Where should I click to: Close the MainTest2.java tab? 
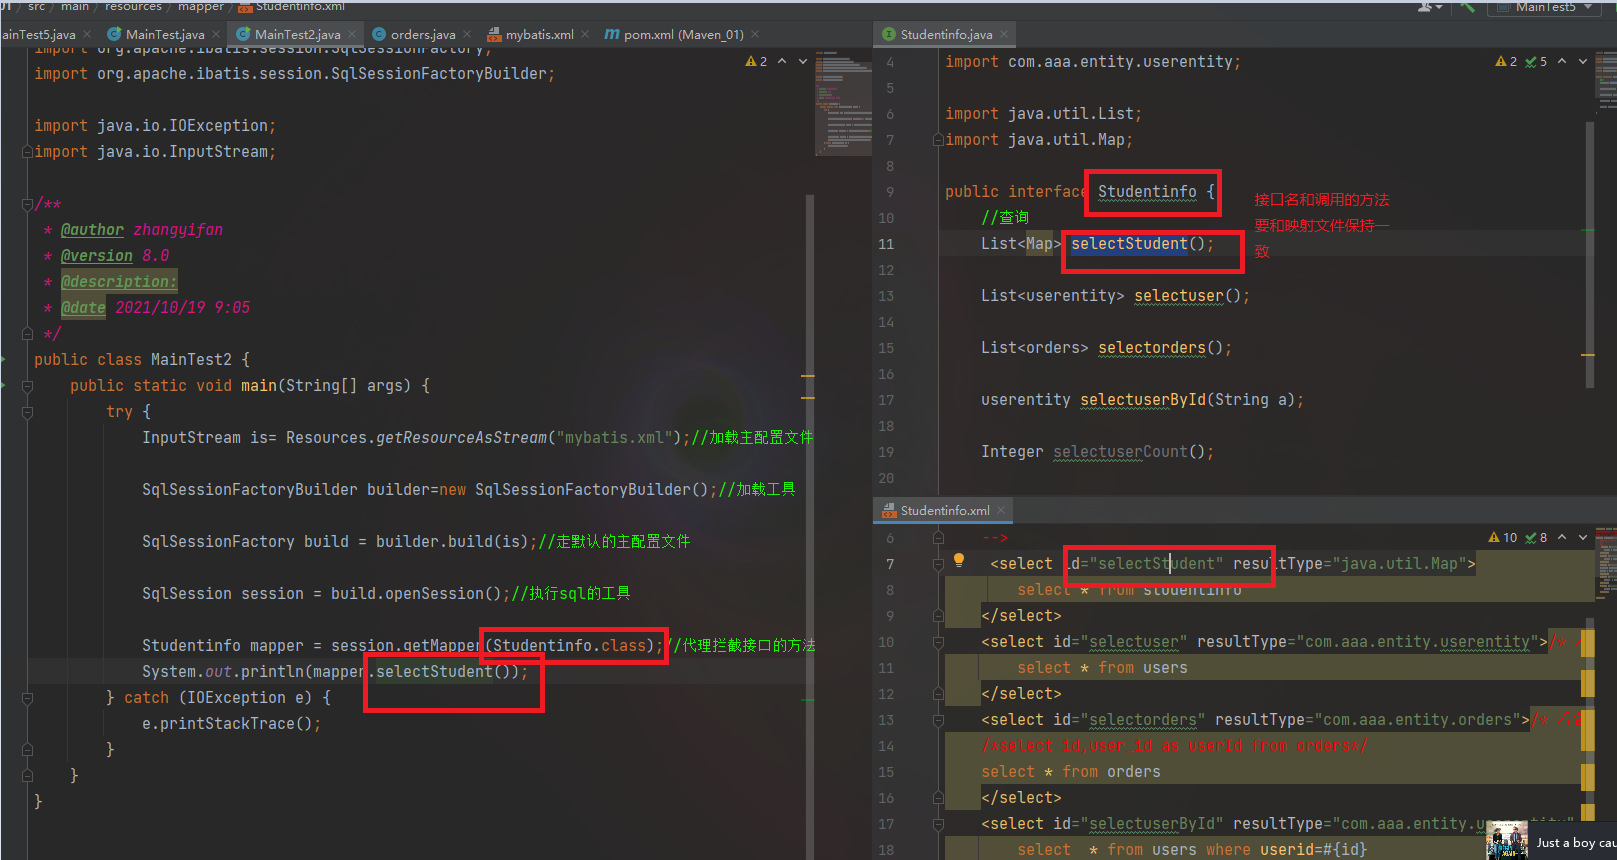click(352, 34)
